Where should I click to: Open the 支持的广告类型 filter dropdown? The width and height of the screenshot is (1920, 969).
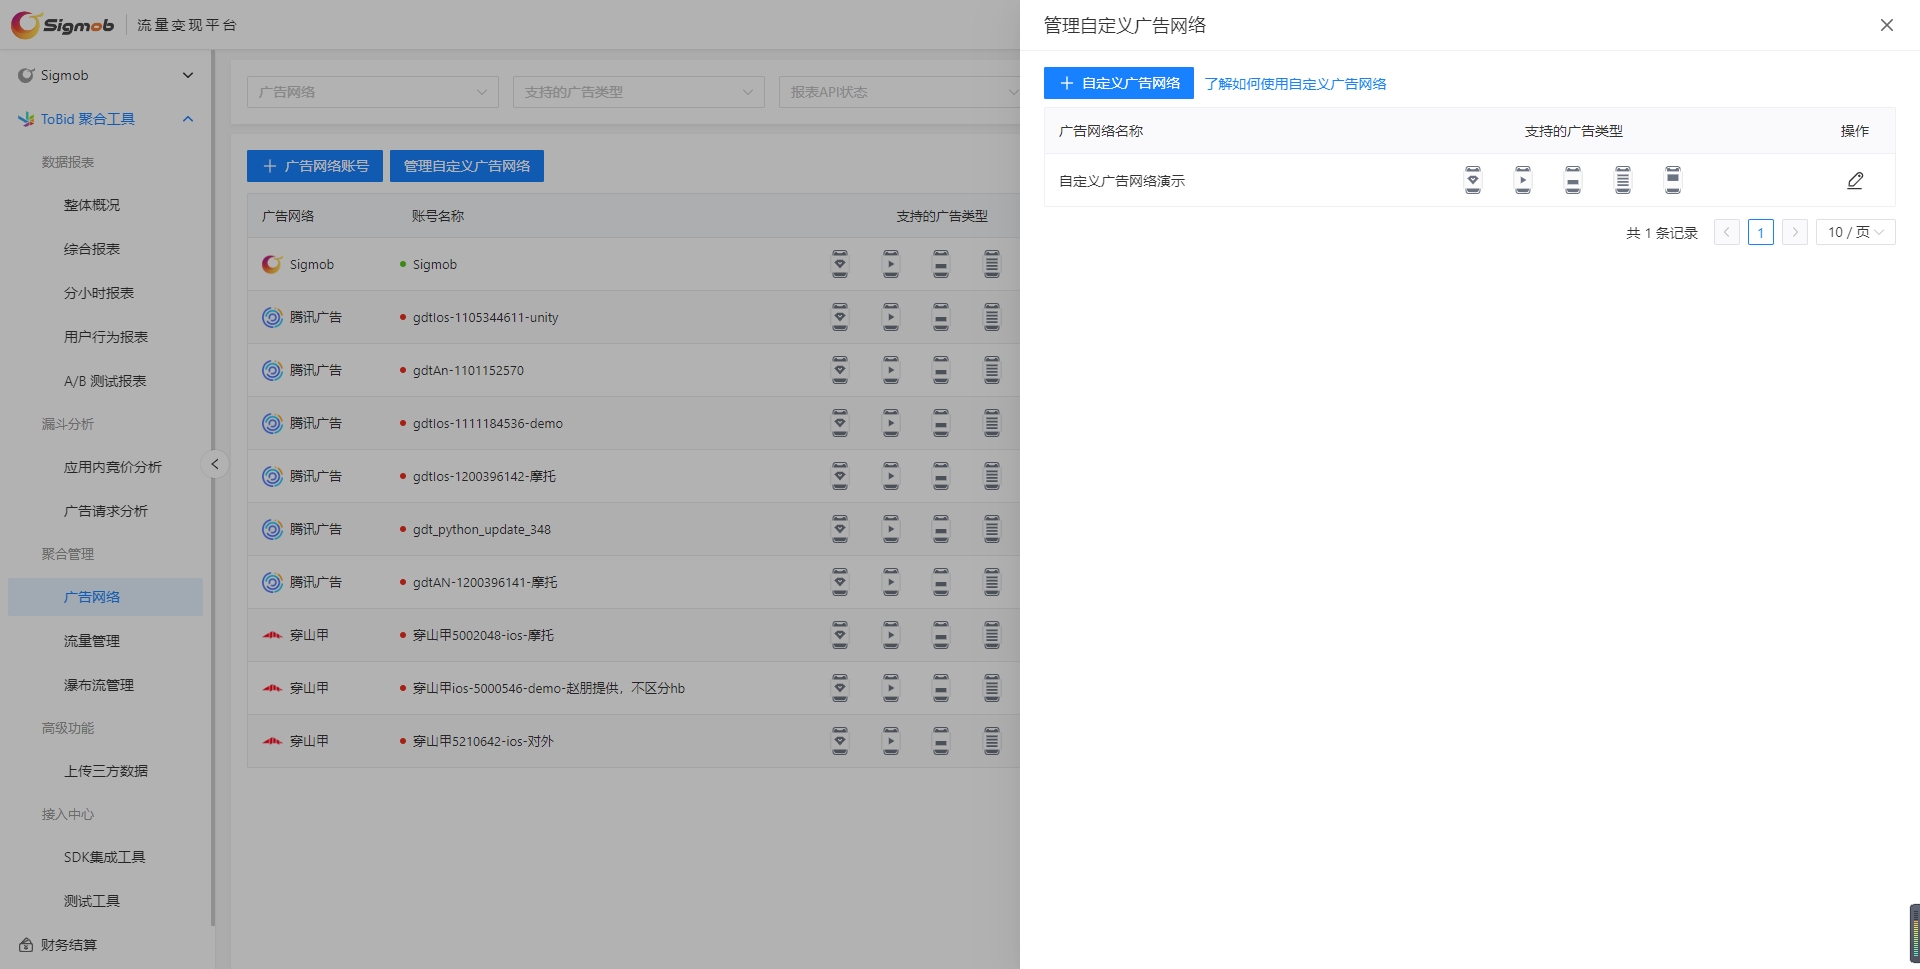[x=638, y=92]
